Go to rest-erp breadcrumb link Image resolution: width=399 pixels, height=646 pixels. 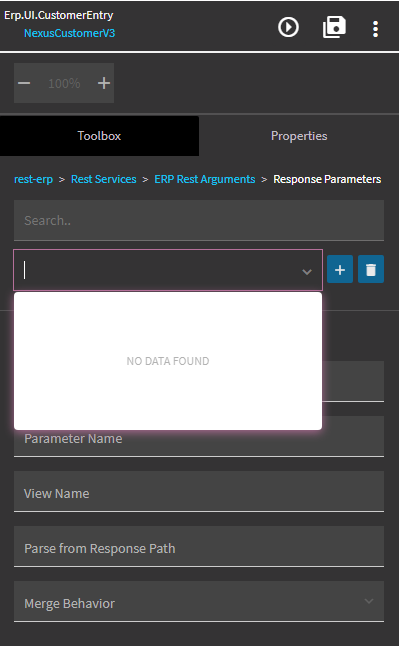[x=33, y=179]
